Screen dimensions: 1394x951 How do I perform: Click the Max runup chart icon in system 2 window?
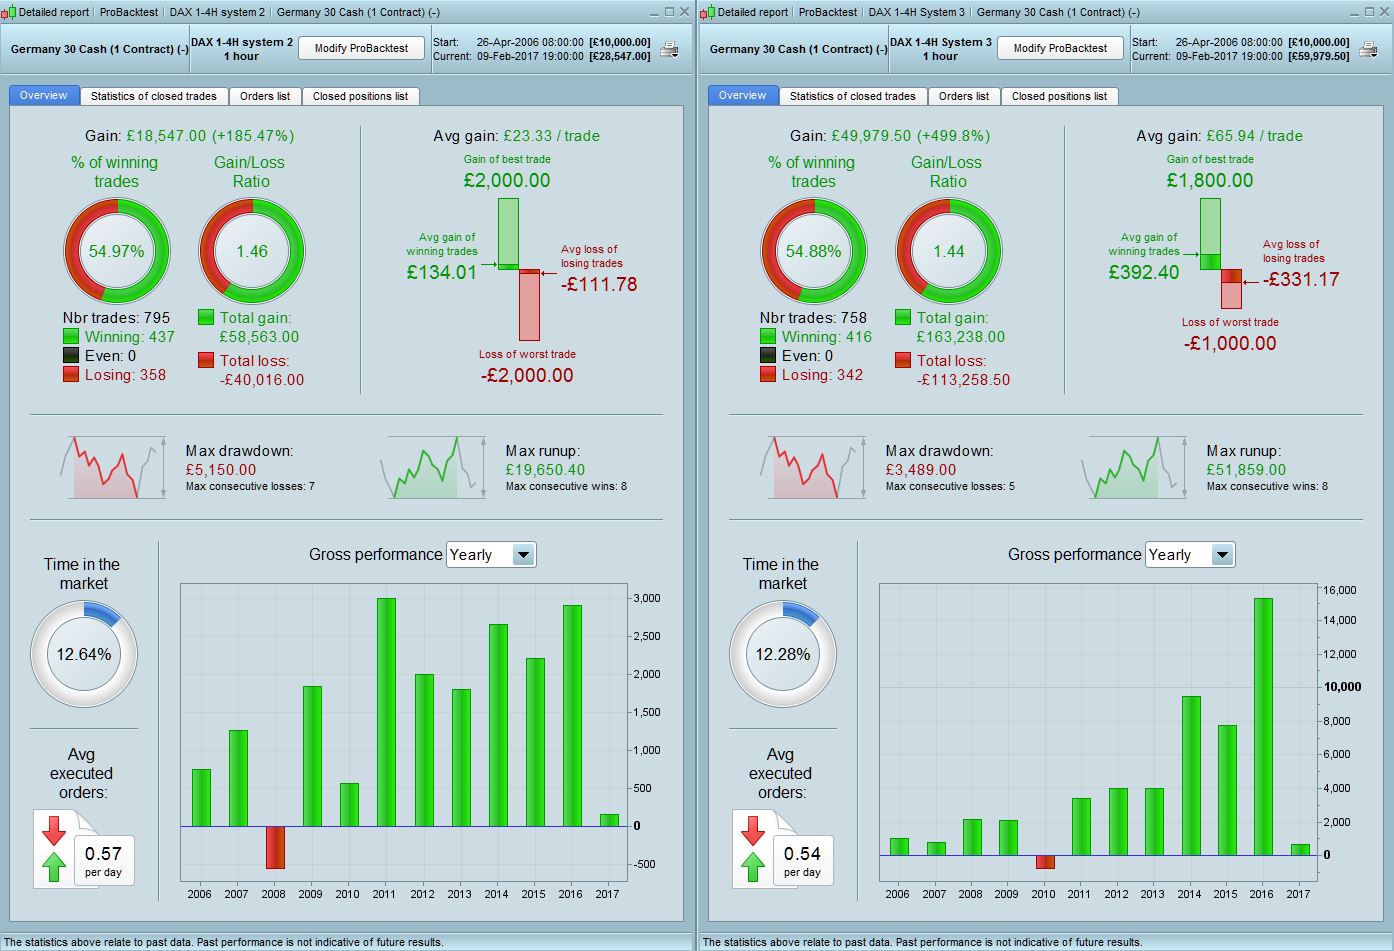pos(433,467)
